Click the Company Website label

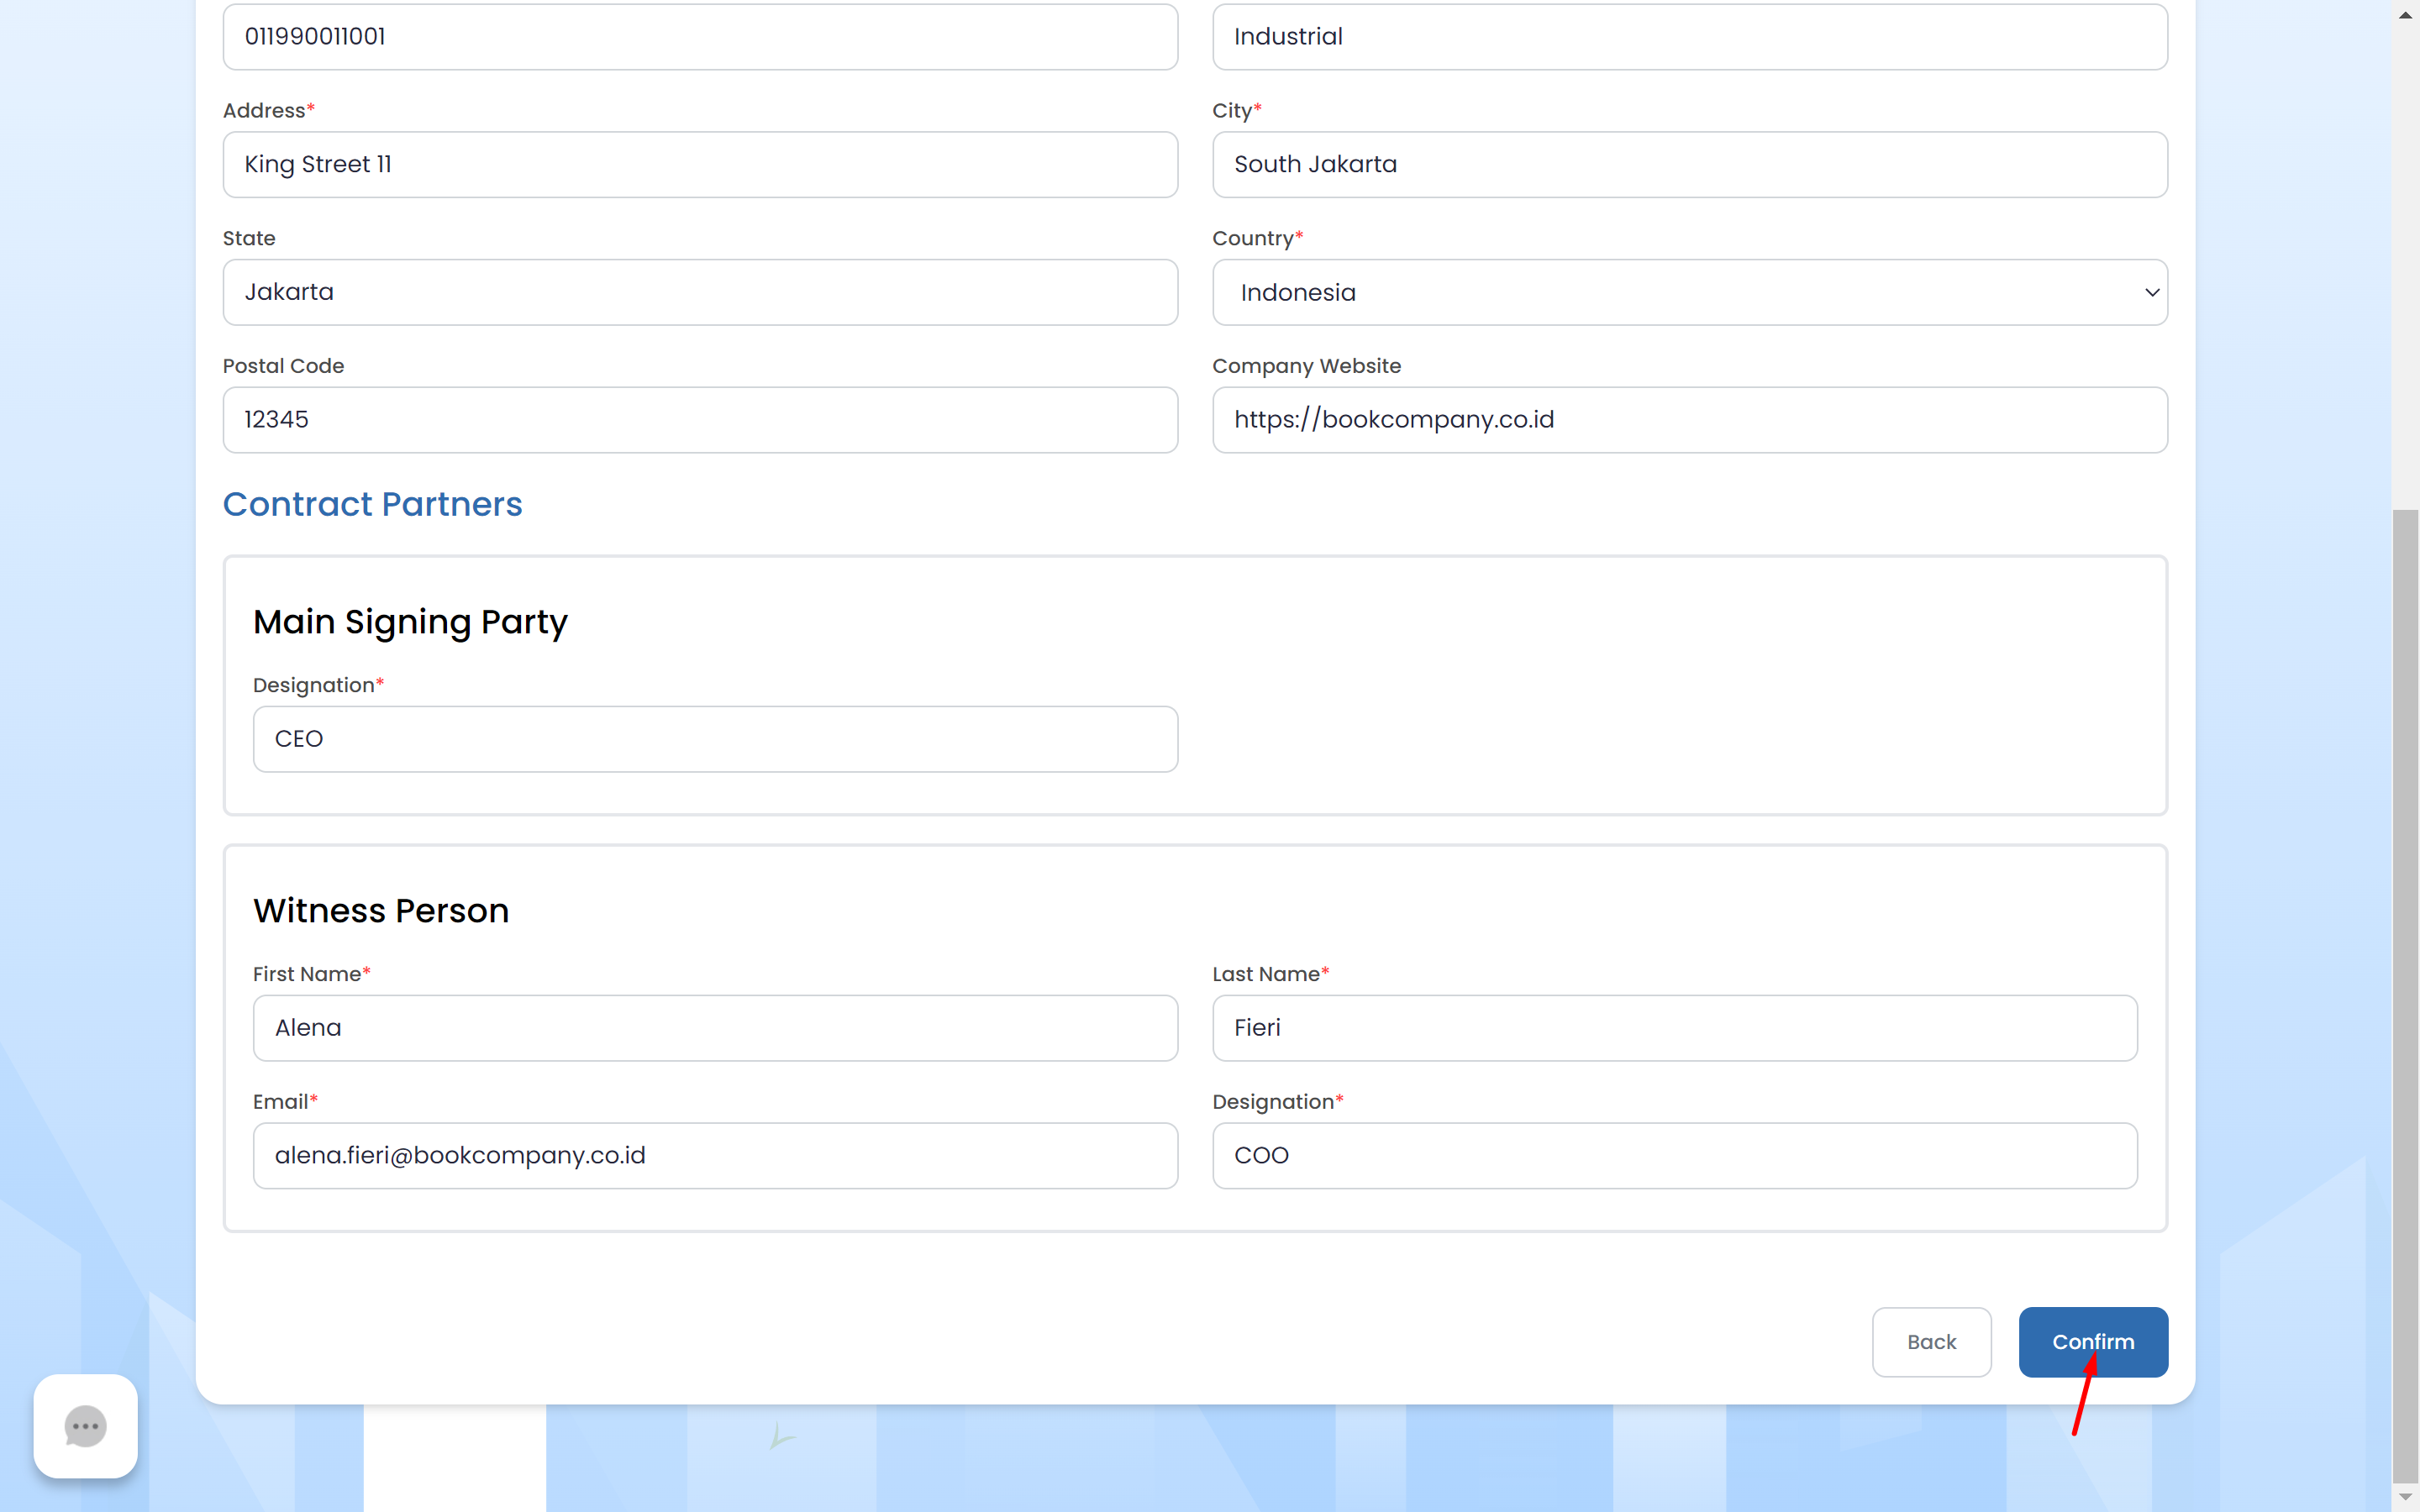point(1306,366)
